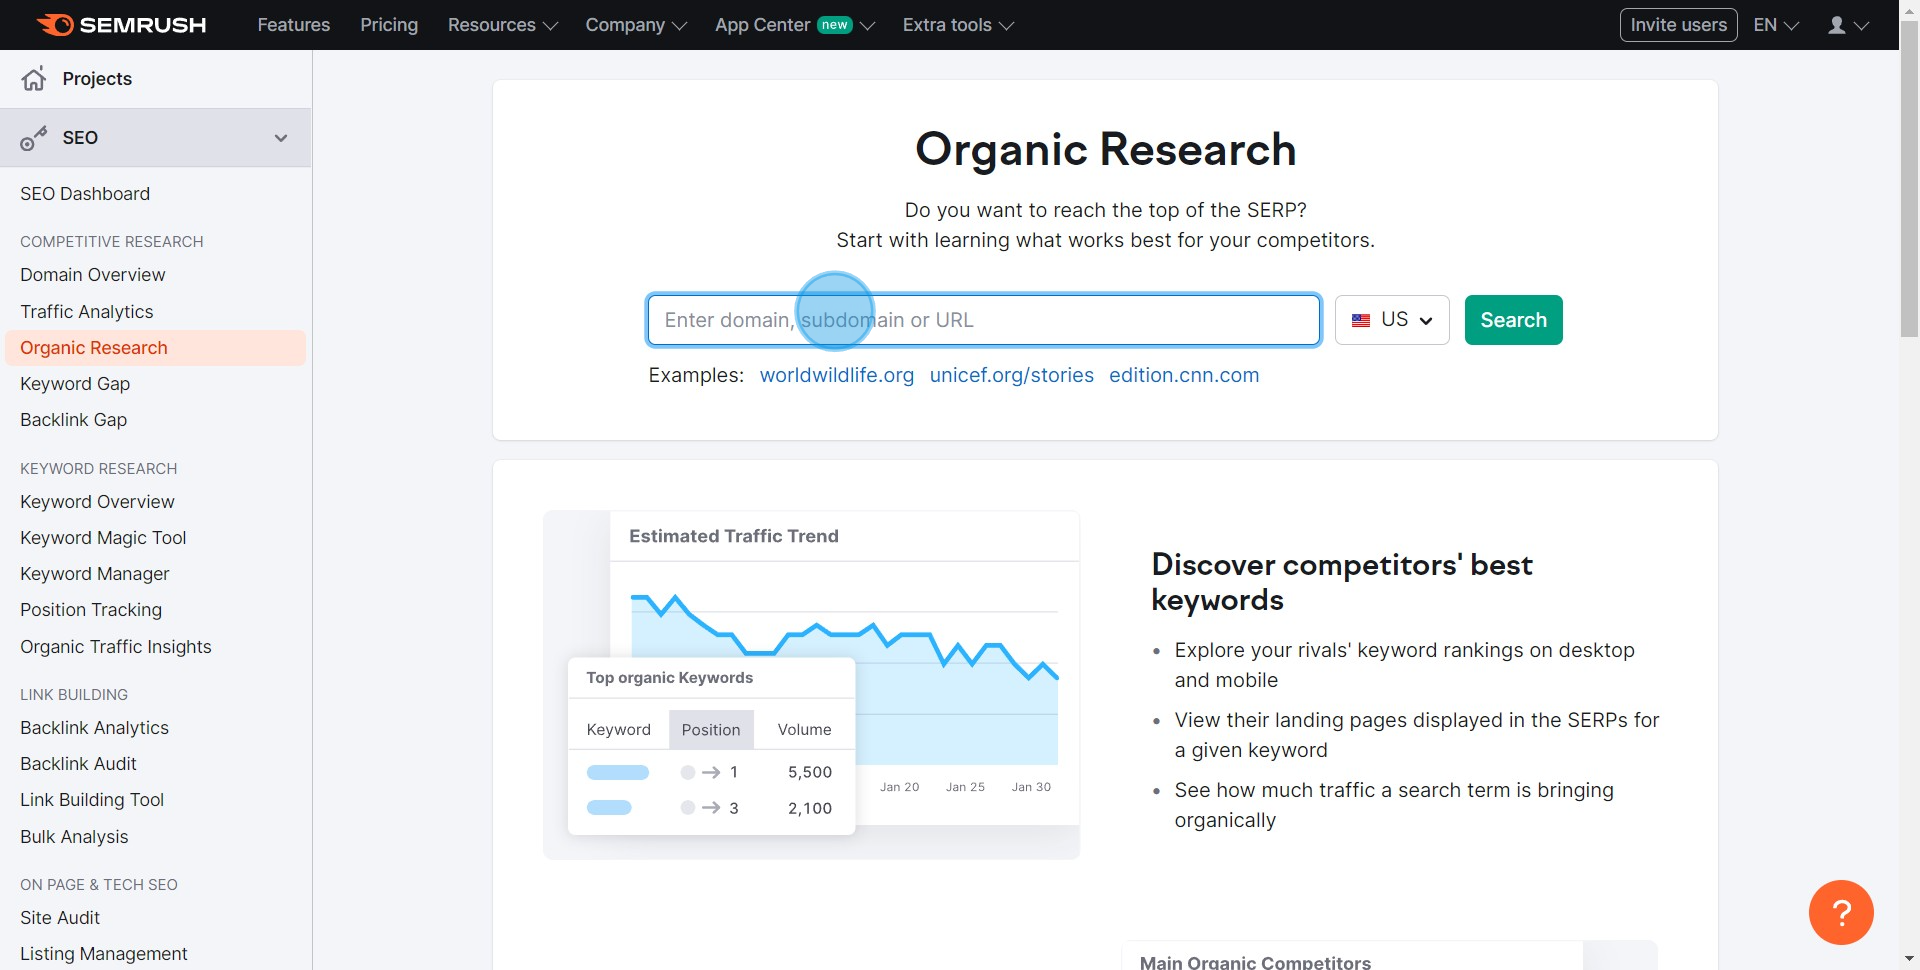Go to Features page
Viewport: 1920px width, 970px height.
tap(293, 25)
